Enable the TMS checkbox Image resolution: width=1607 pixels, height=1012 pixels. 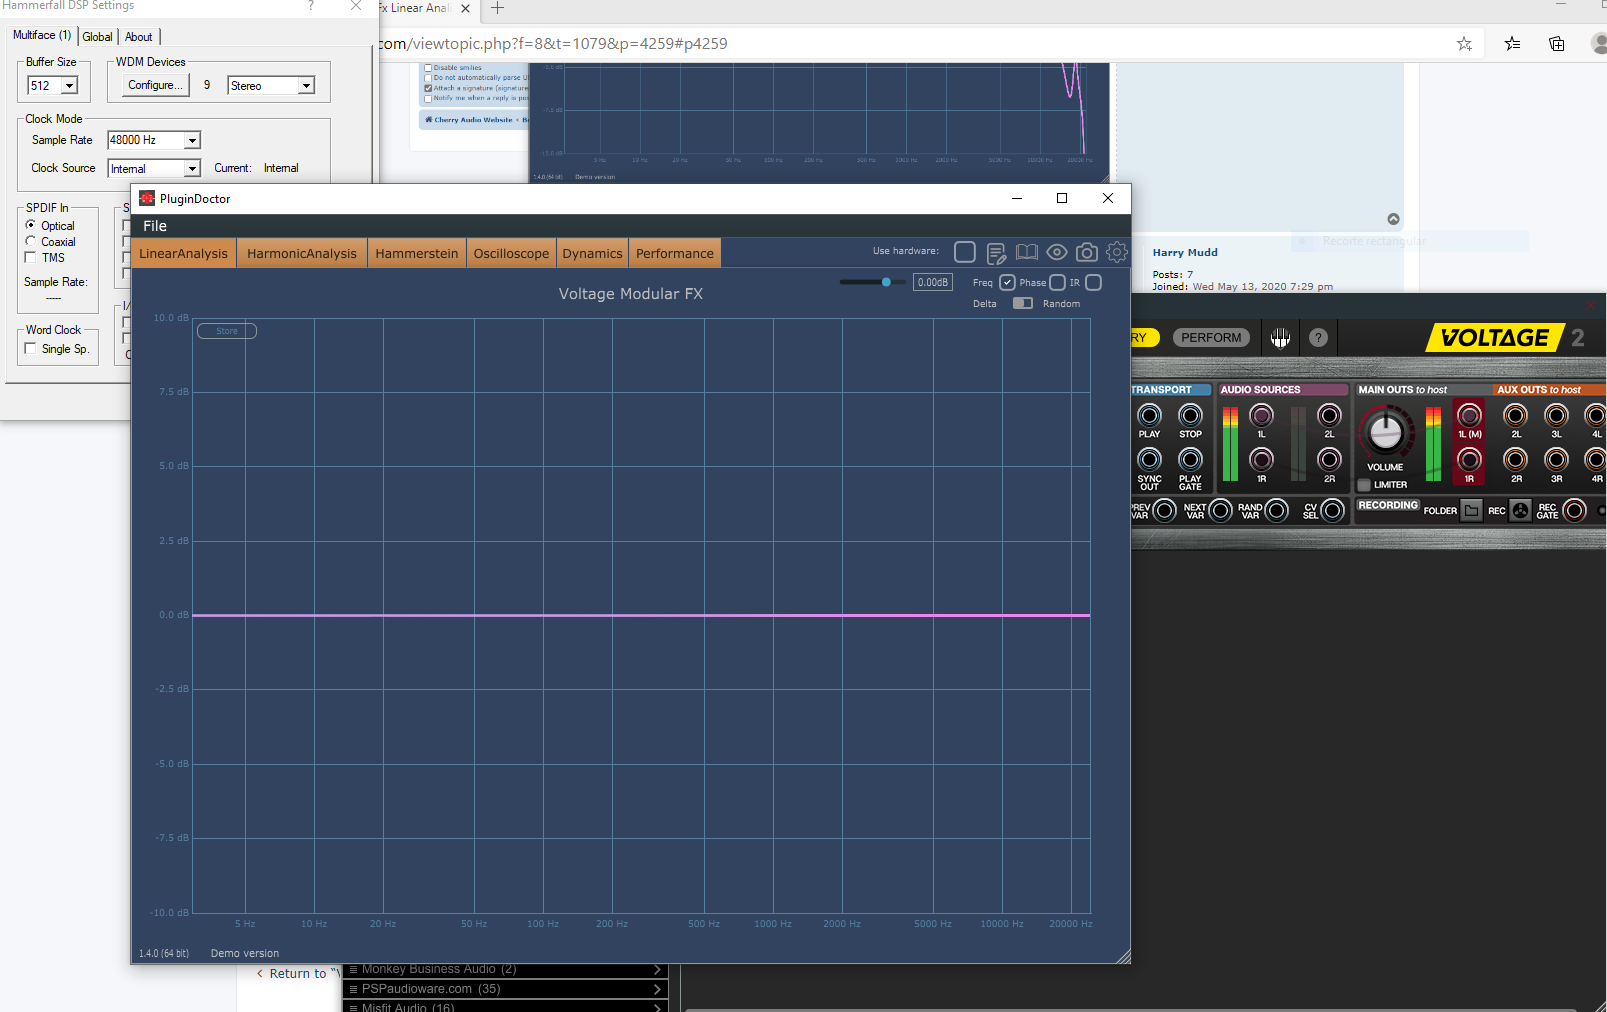point(31,257)
